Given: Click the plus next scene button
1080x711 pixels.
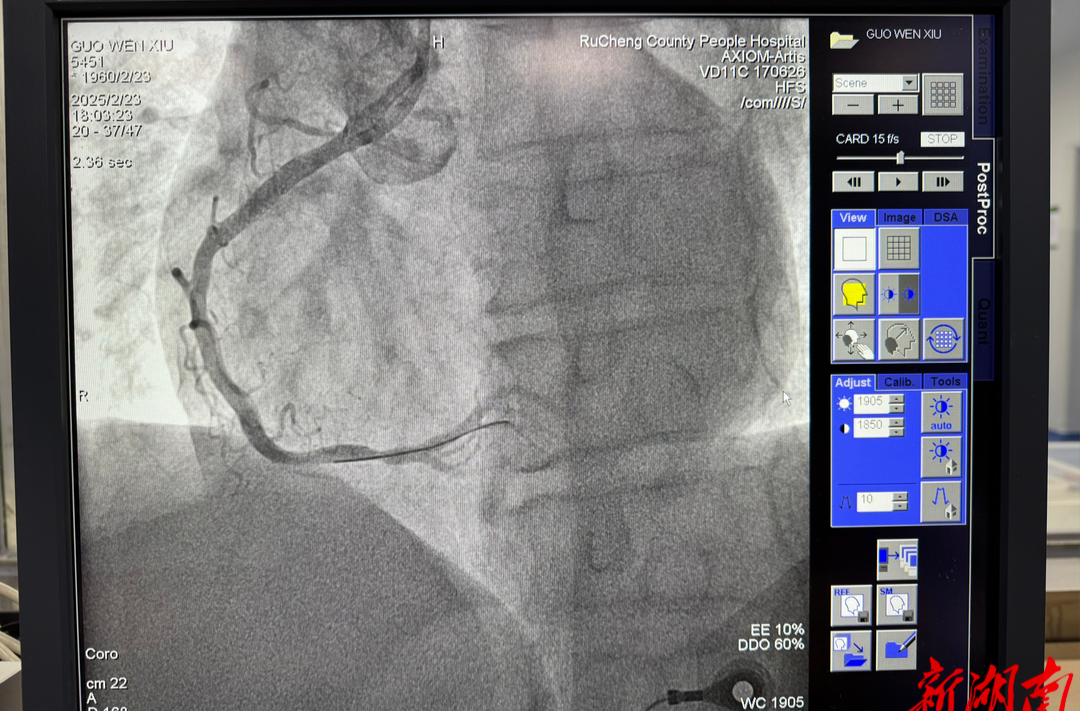Looking at the screenshot, I should [x=897, y=105].
